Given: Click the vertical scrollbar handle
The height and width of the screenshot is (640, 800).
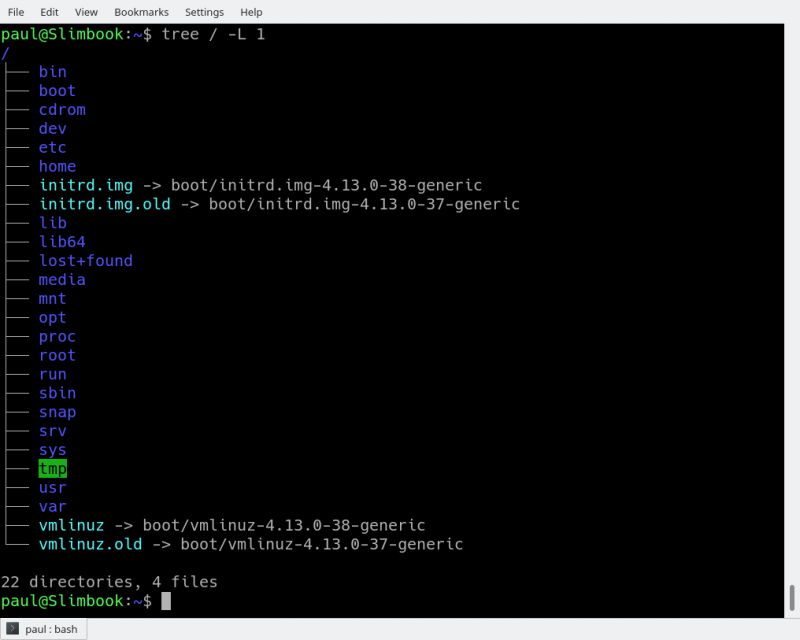Looking at the screenshot, I should [x=792, y=596].
